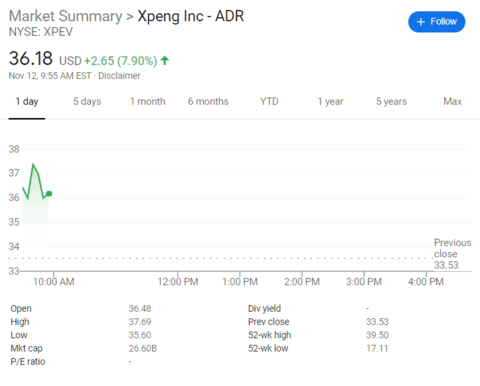The height and width of the screenshot is (386, 480).
Task: Click the plus icon in Follow button
Action: pyautogui.click(x=421, y=22)
